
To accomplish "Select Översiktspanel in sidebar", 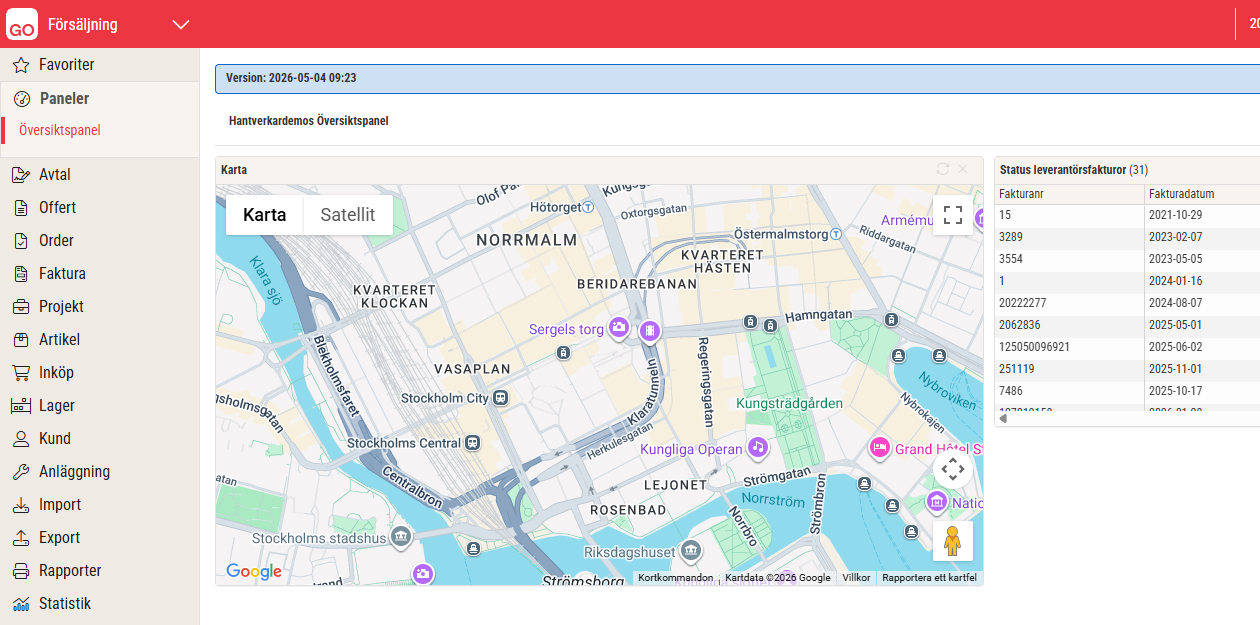I will coord(60,130).
